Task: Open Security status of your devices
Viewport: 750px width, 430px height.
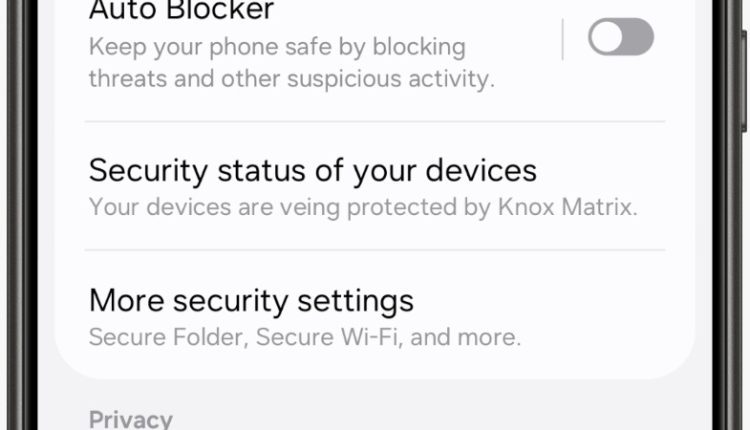Action: point(312,170)
